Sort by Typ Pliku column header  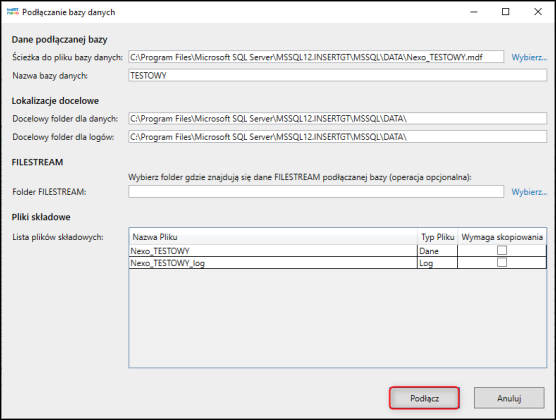[x=438, y=237]
